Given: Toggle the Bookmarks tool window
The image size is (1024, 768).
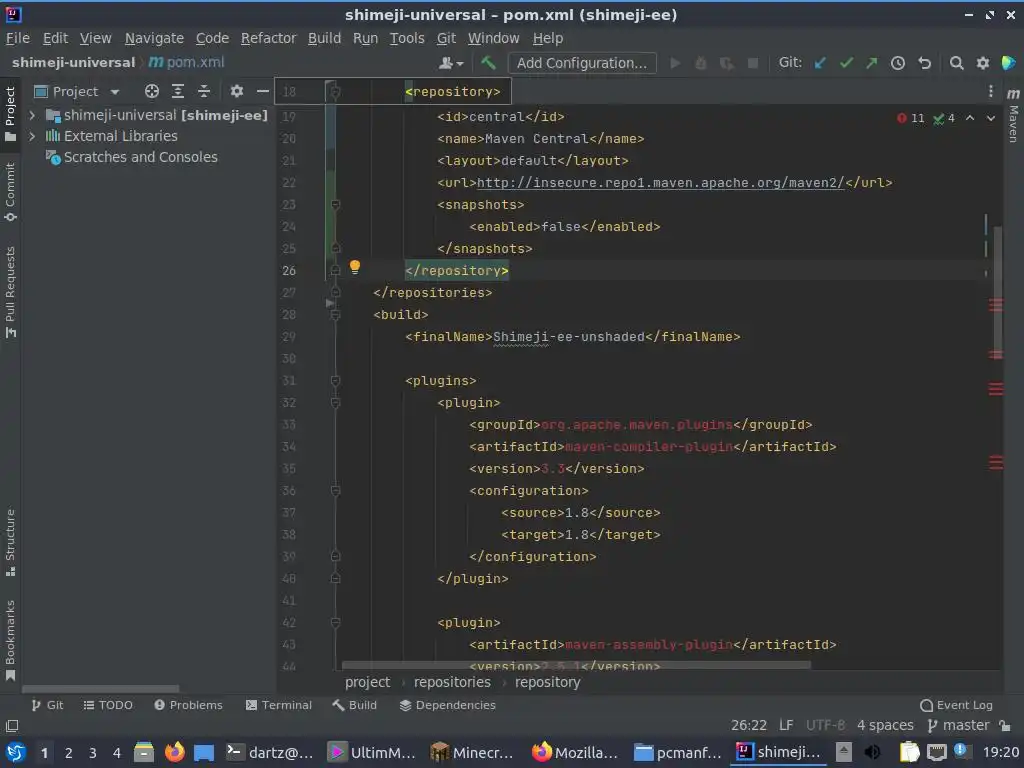Looking at the screenshot, I should coord(10,640).
